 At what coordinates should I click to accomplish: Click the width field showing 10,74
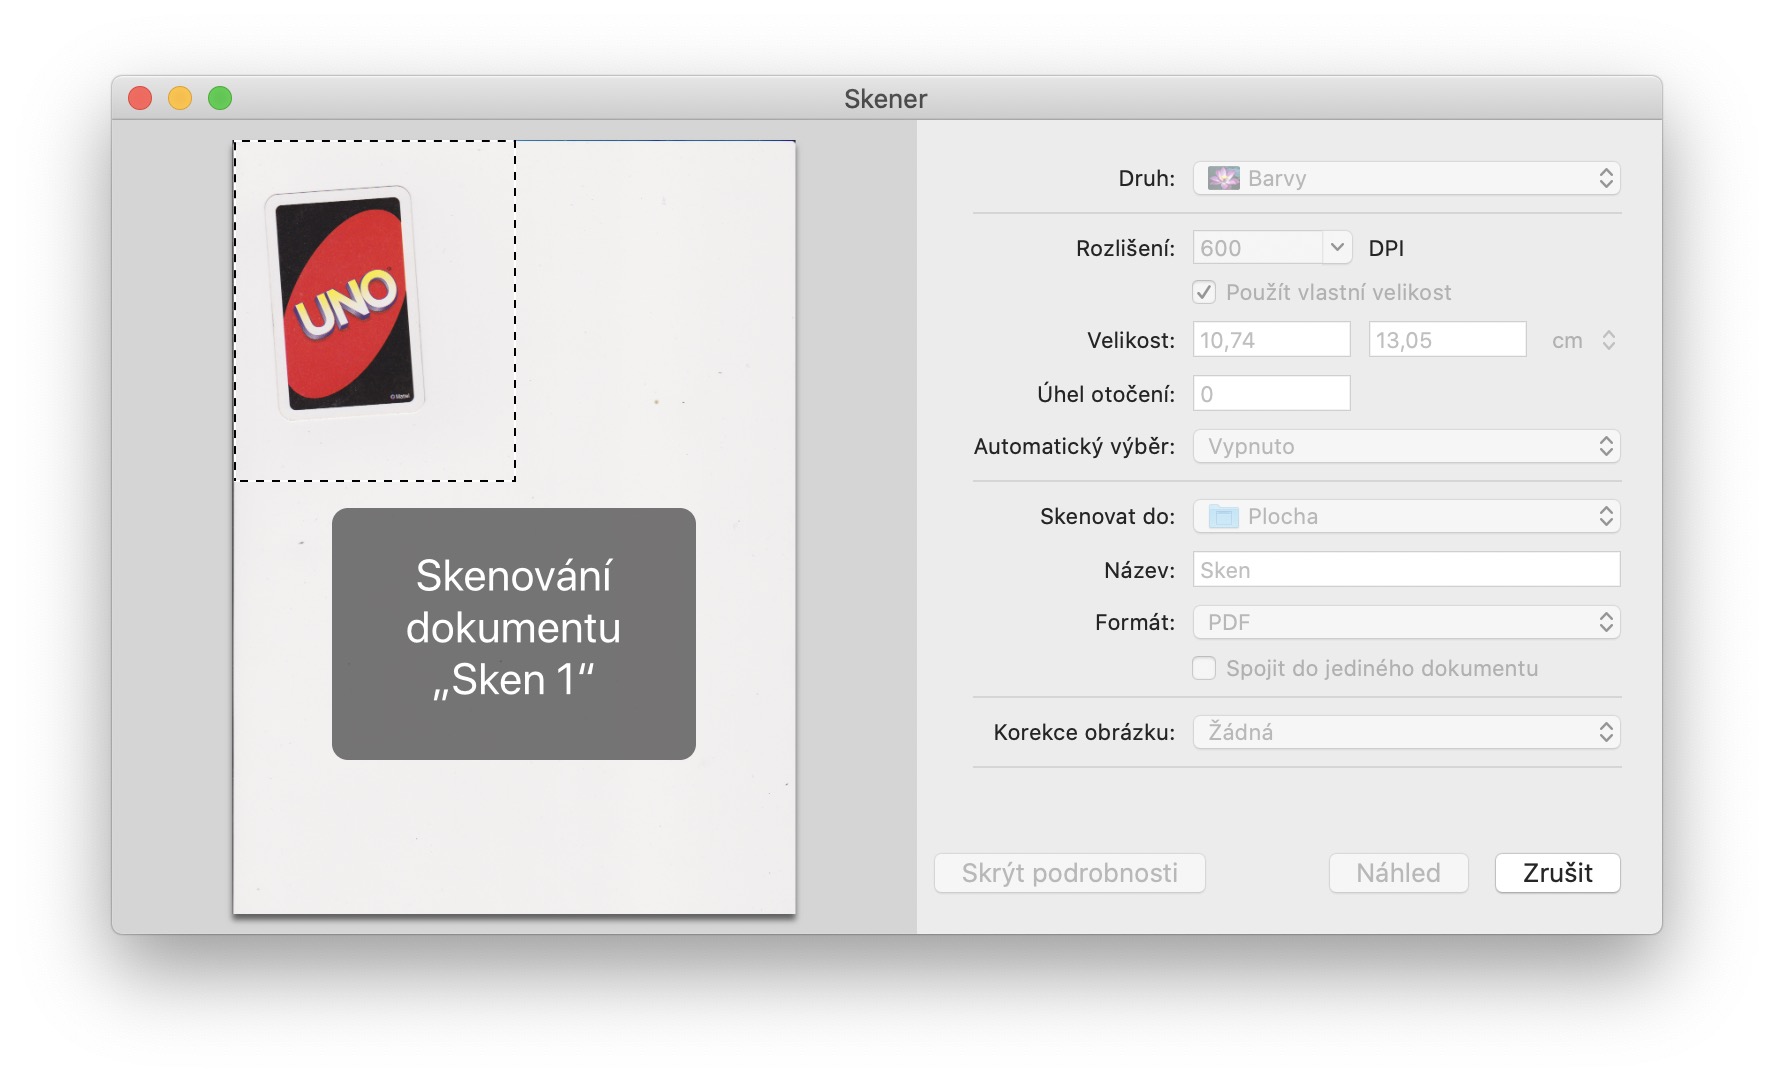point(1271,340)
